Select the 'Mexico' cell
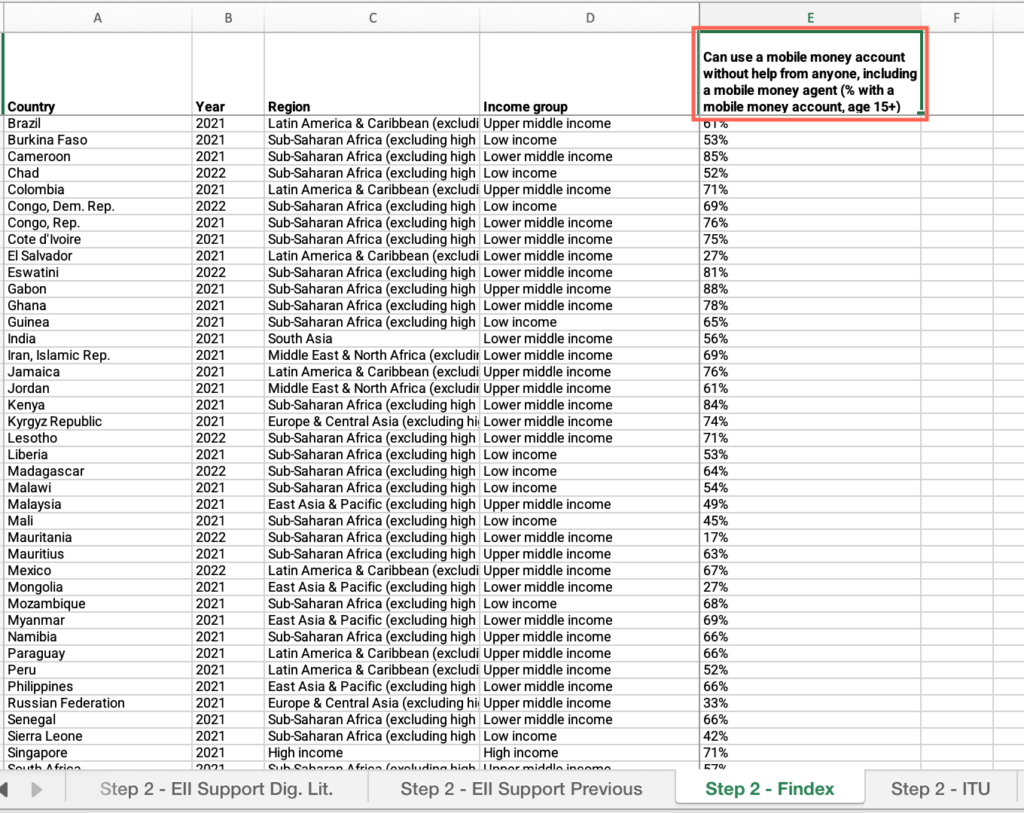 tap(97, 570)
